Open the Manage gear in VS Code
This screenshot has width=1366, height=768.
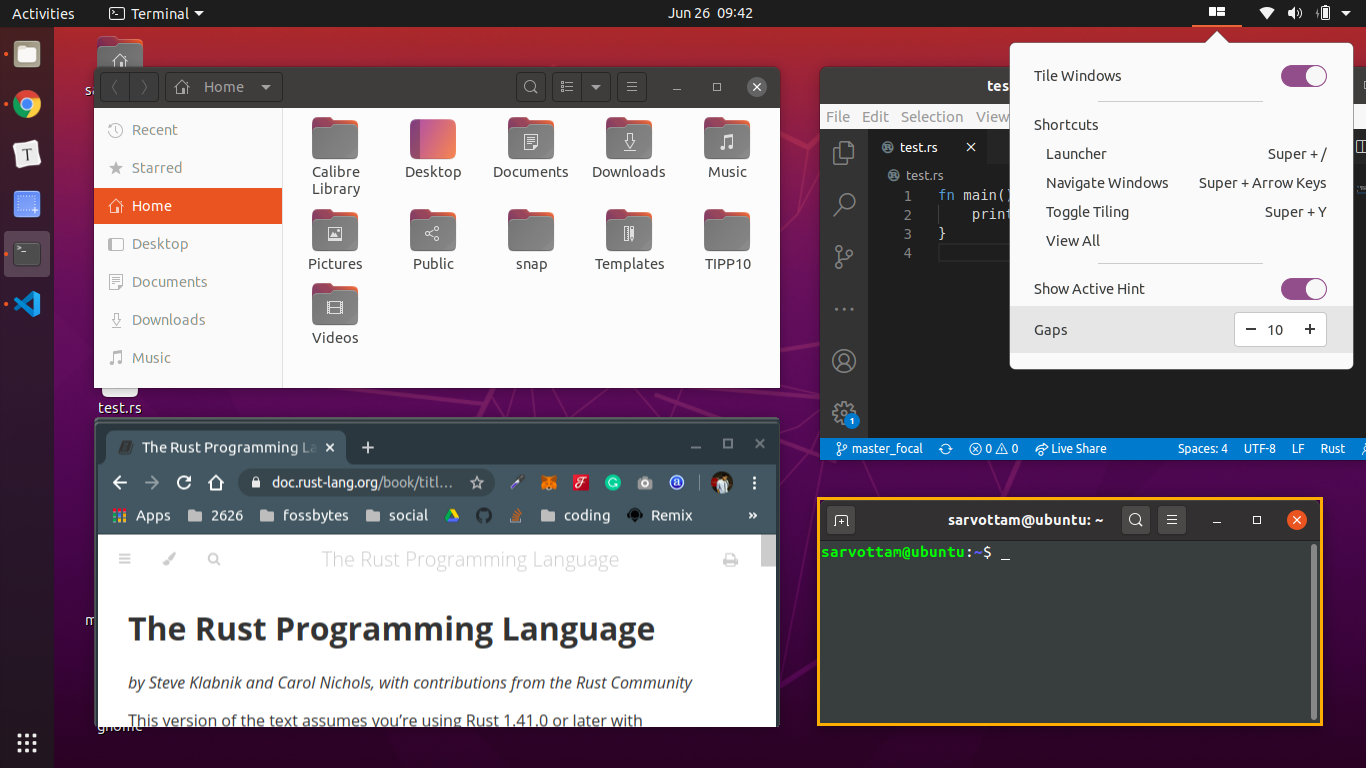(844, 413)
